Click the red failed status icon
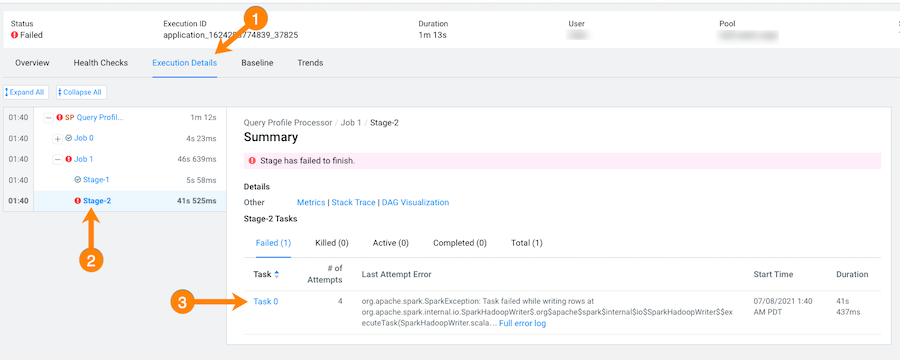The width and height of the screenshot is (900, 360). pos(14,35)
